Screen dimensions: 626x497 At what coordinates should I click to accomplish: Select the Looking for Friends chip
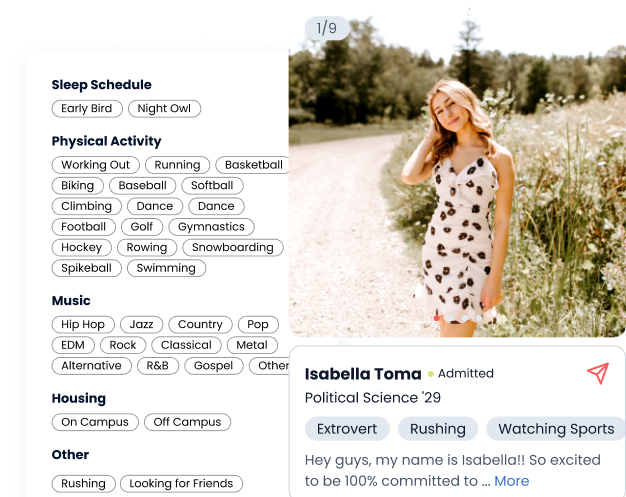(181, 484)
